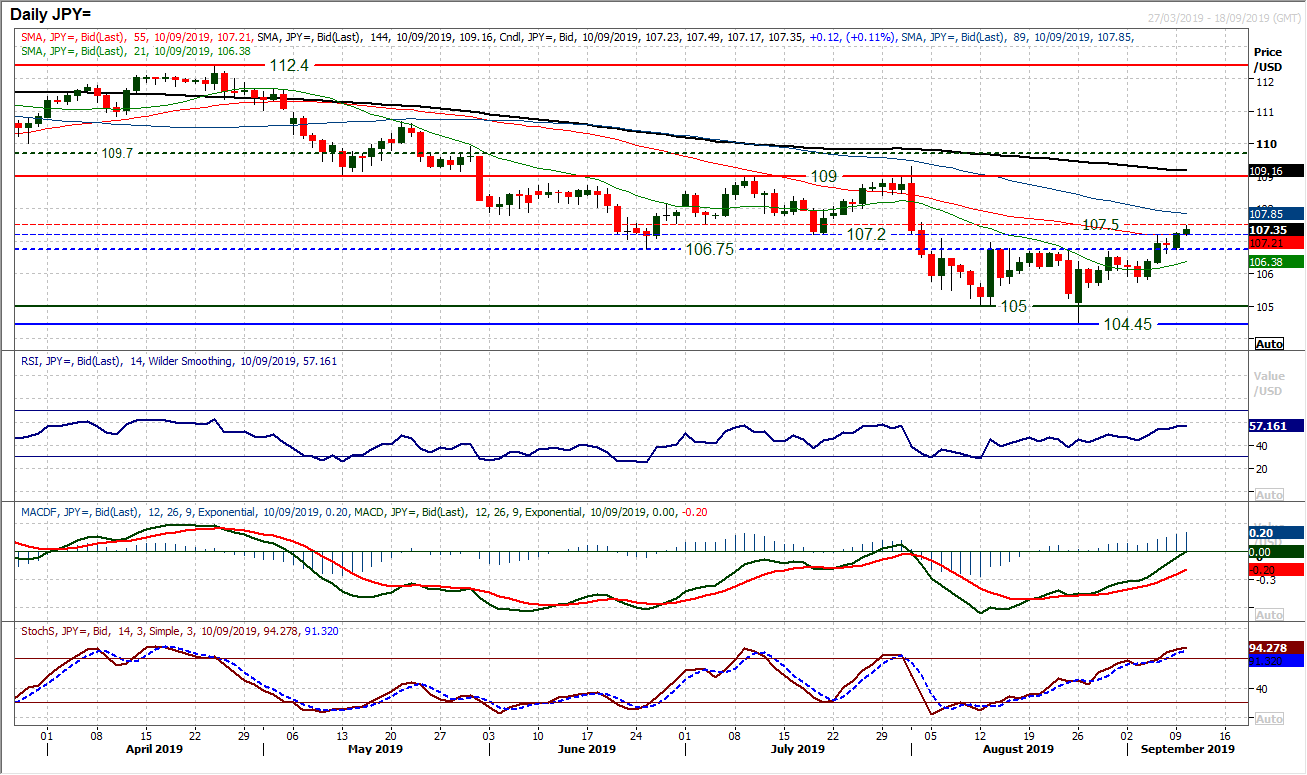Click the 57.161 RSI value tag

pos(1276,425)
